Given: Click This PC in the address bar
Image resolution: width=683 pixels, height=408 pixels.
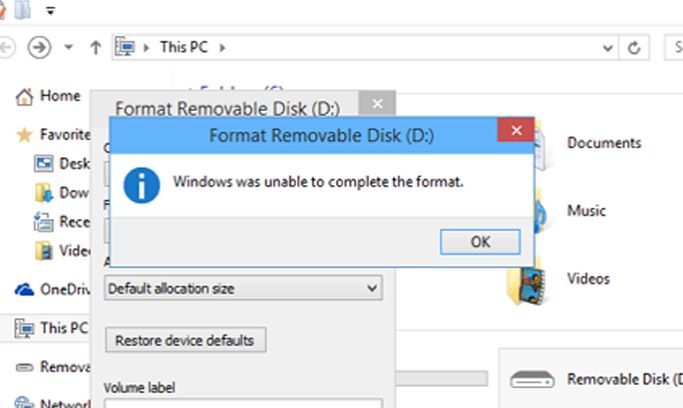Looking at the screenshot, I should coord(184,47).
